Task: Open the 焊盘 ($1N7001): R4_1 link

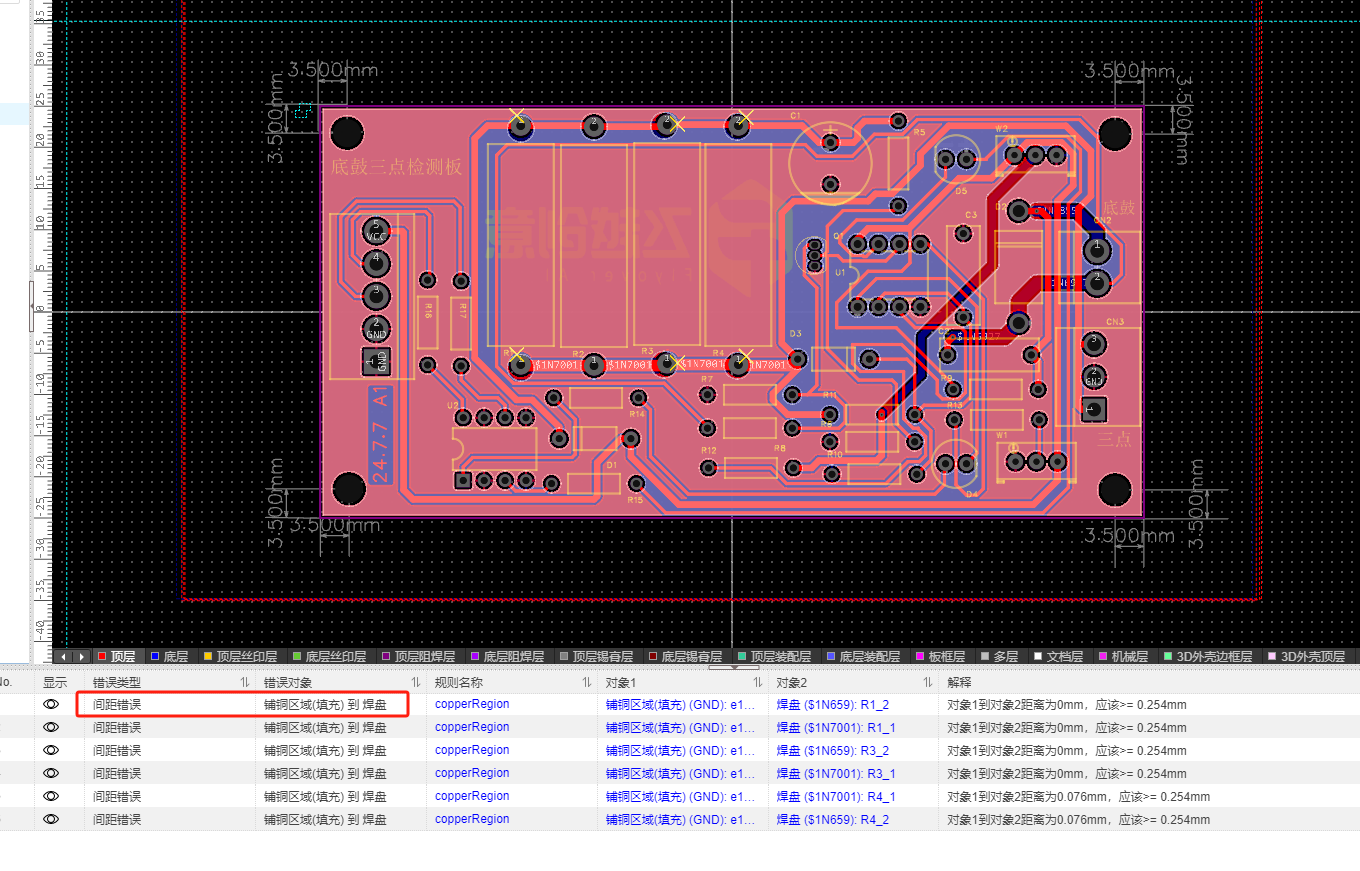Action: coord(836,797)
